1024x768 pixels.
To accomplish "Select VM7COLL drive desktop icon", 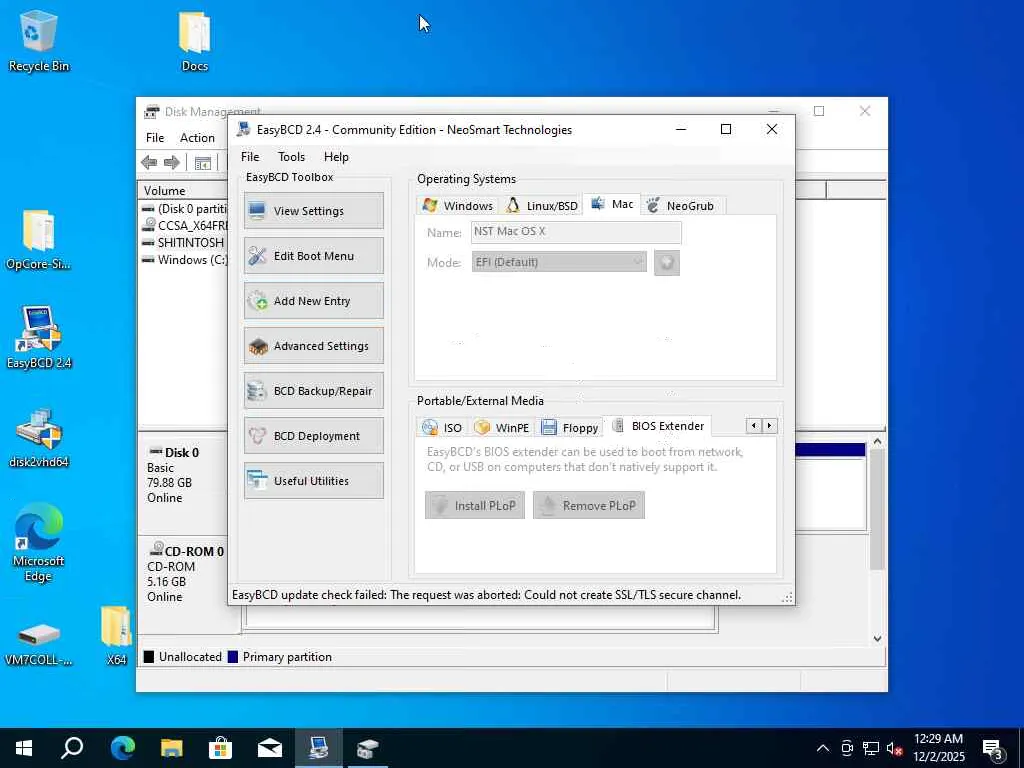I will 39,643.
